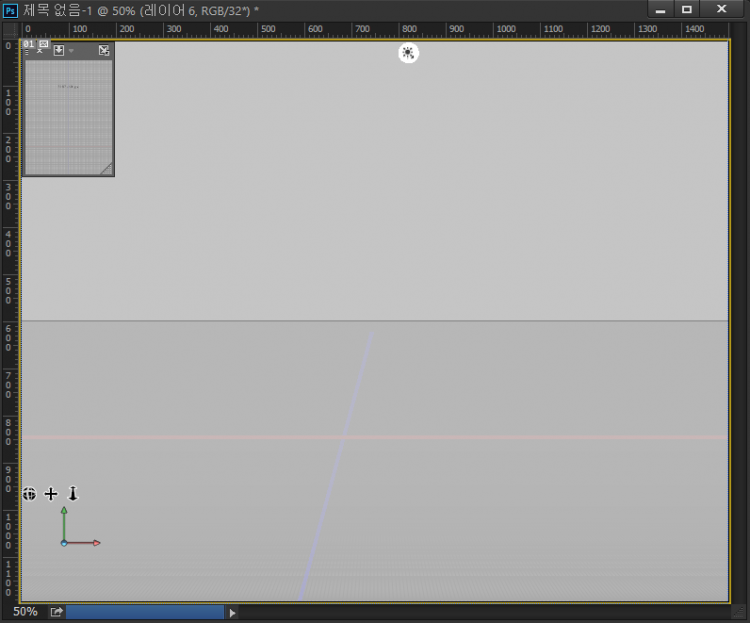Select the orbit 3D camera icon

tap(30, 493)
